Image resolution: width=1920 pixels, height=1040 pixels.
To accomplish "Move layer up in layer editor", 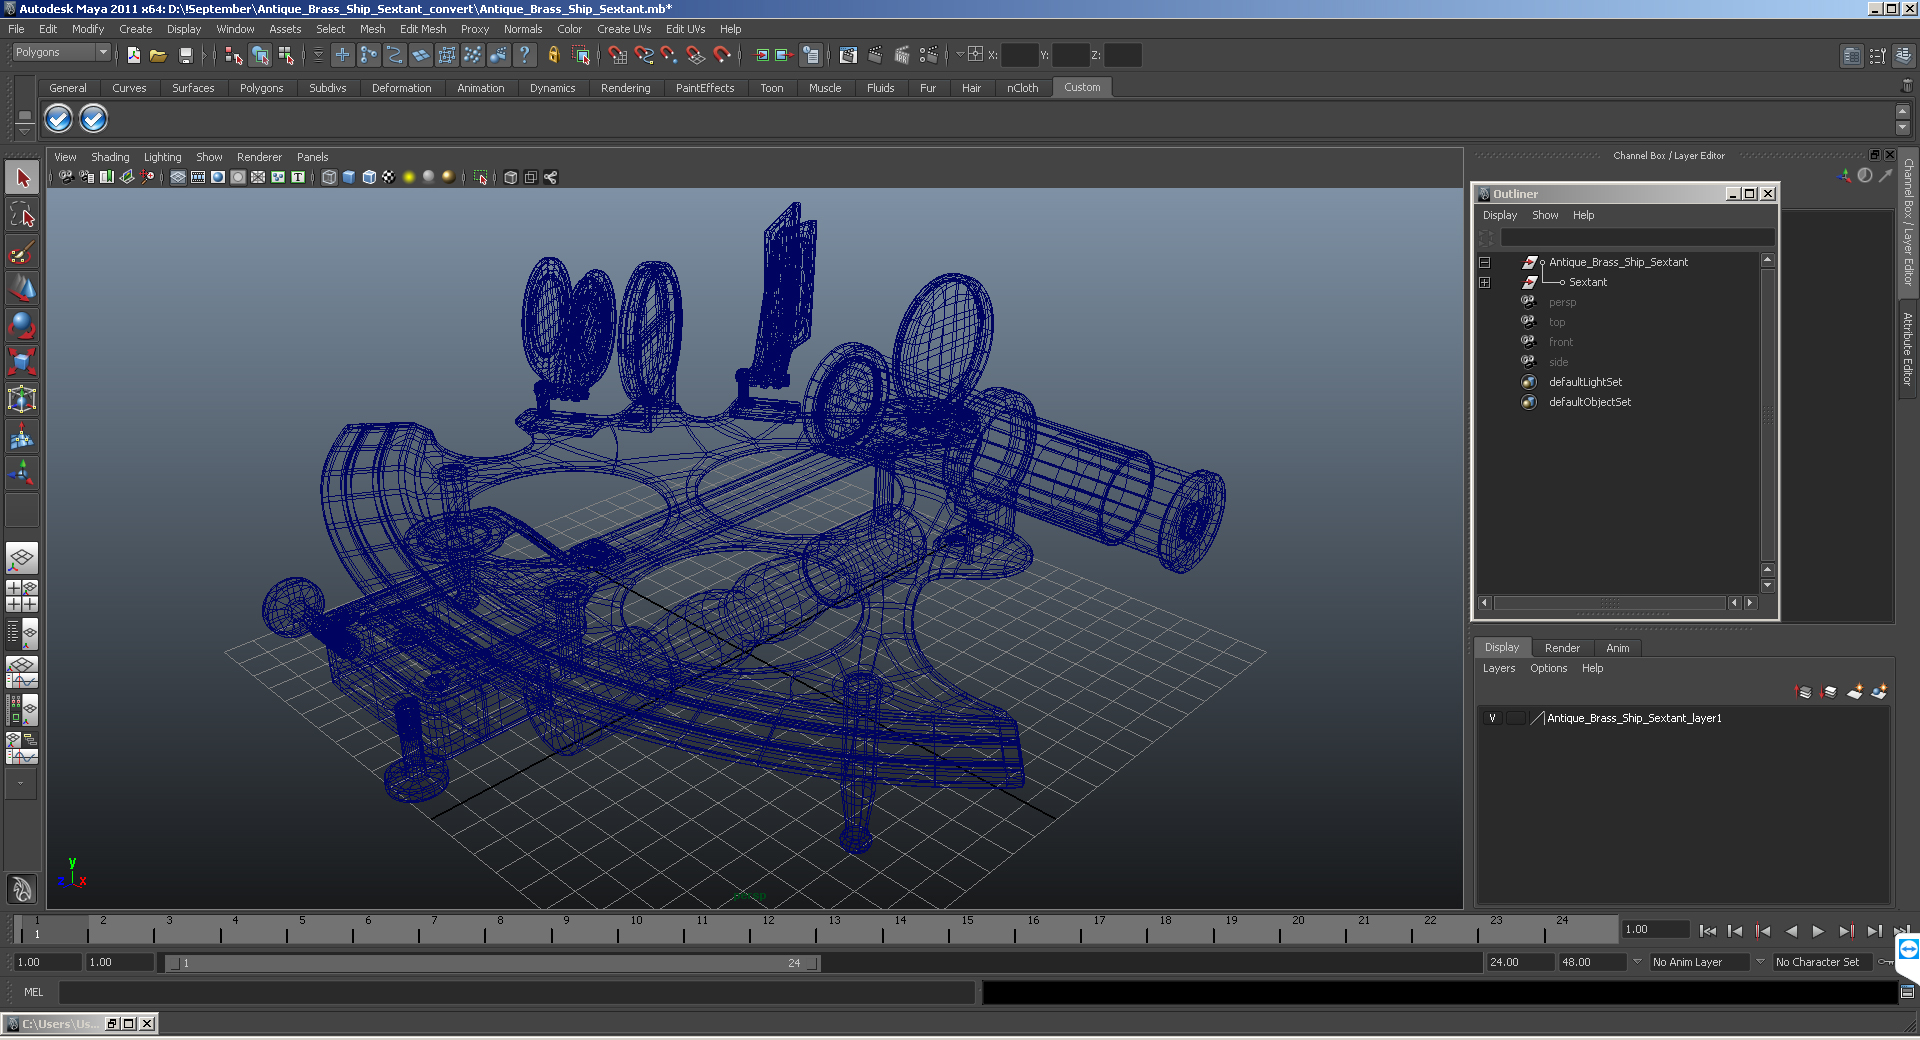I will tap(1804, 692).
